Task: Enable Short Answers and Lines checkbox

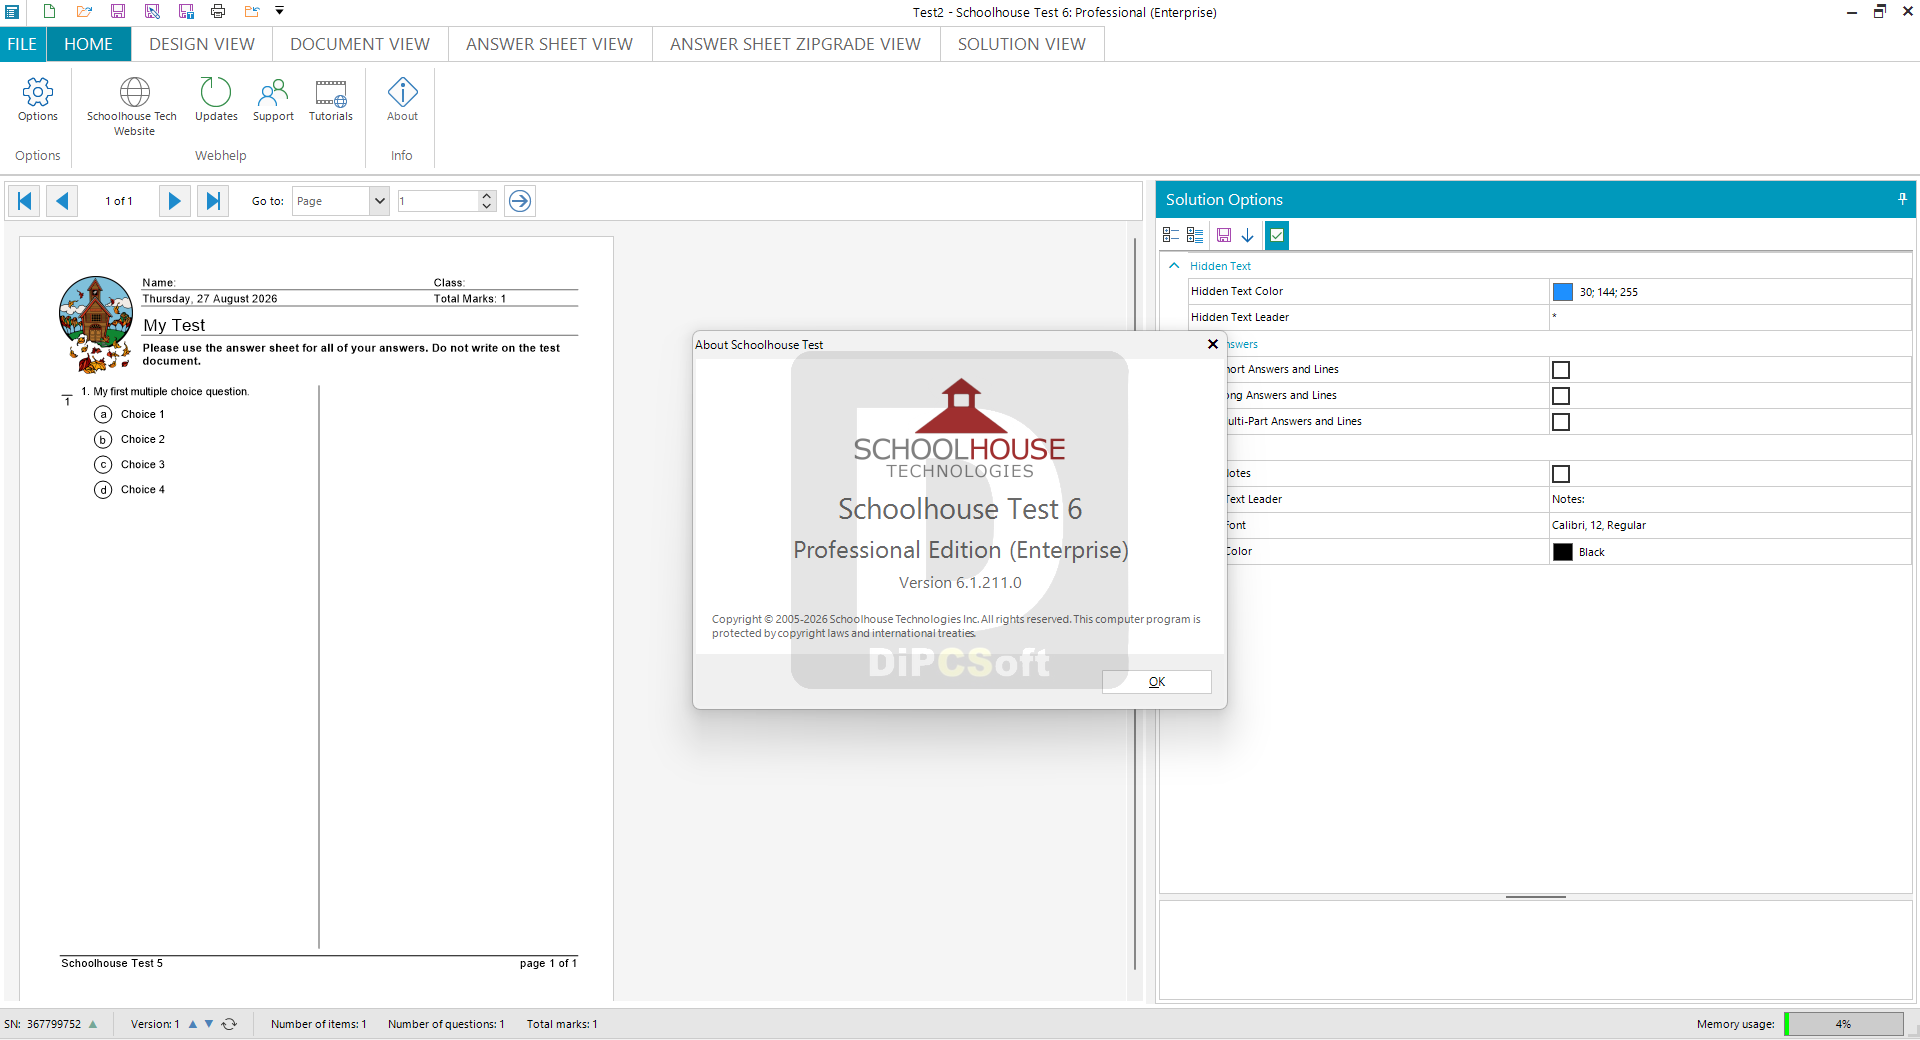Action: click(1561, 370)
